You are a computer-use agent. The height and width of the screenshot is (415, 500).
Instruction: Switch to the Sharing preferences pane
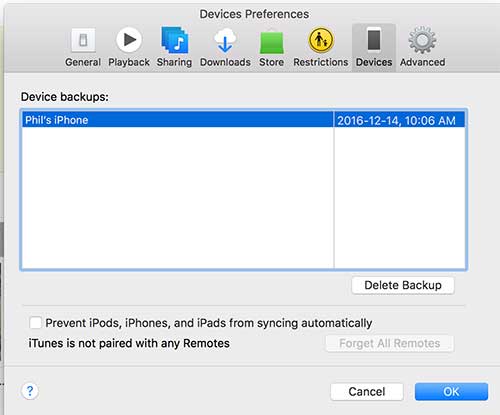click(x=174, y=47)
